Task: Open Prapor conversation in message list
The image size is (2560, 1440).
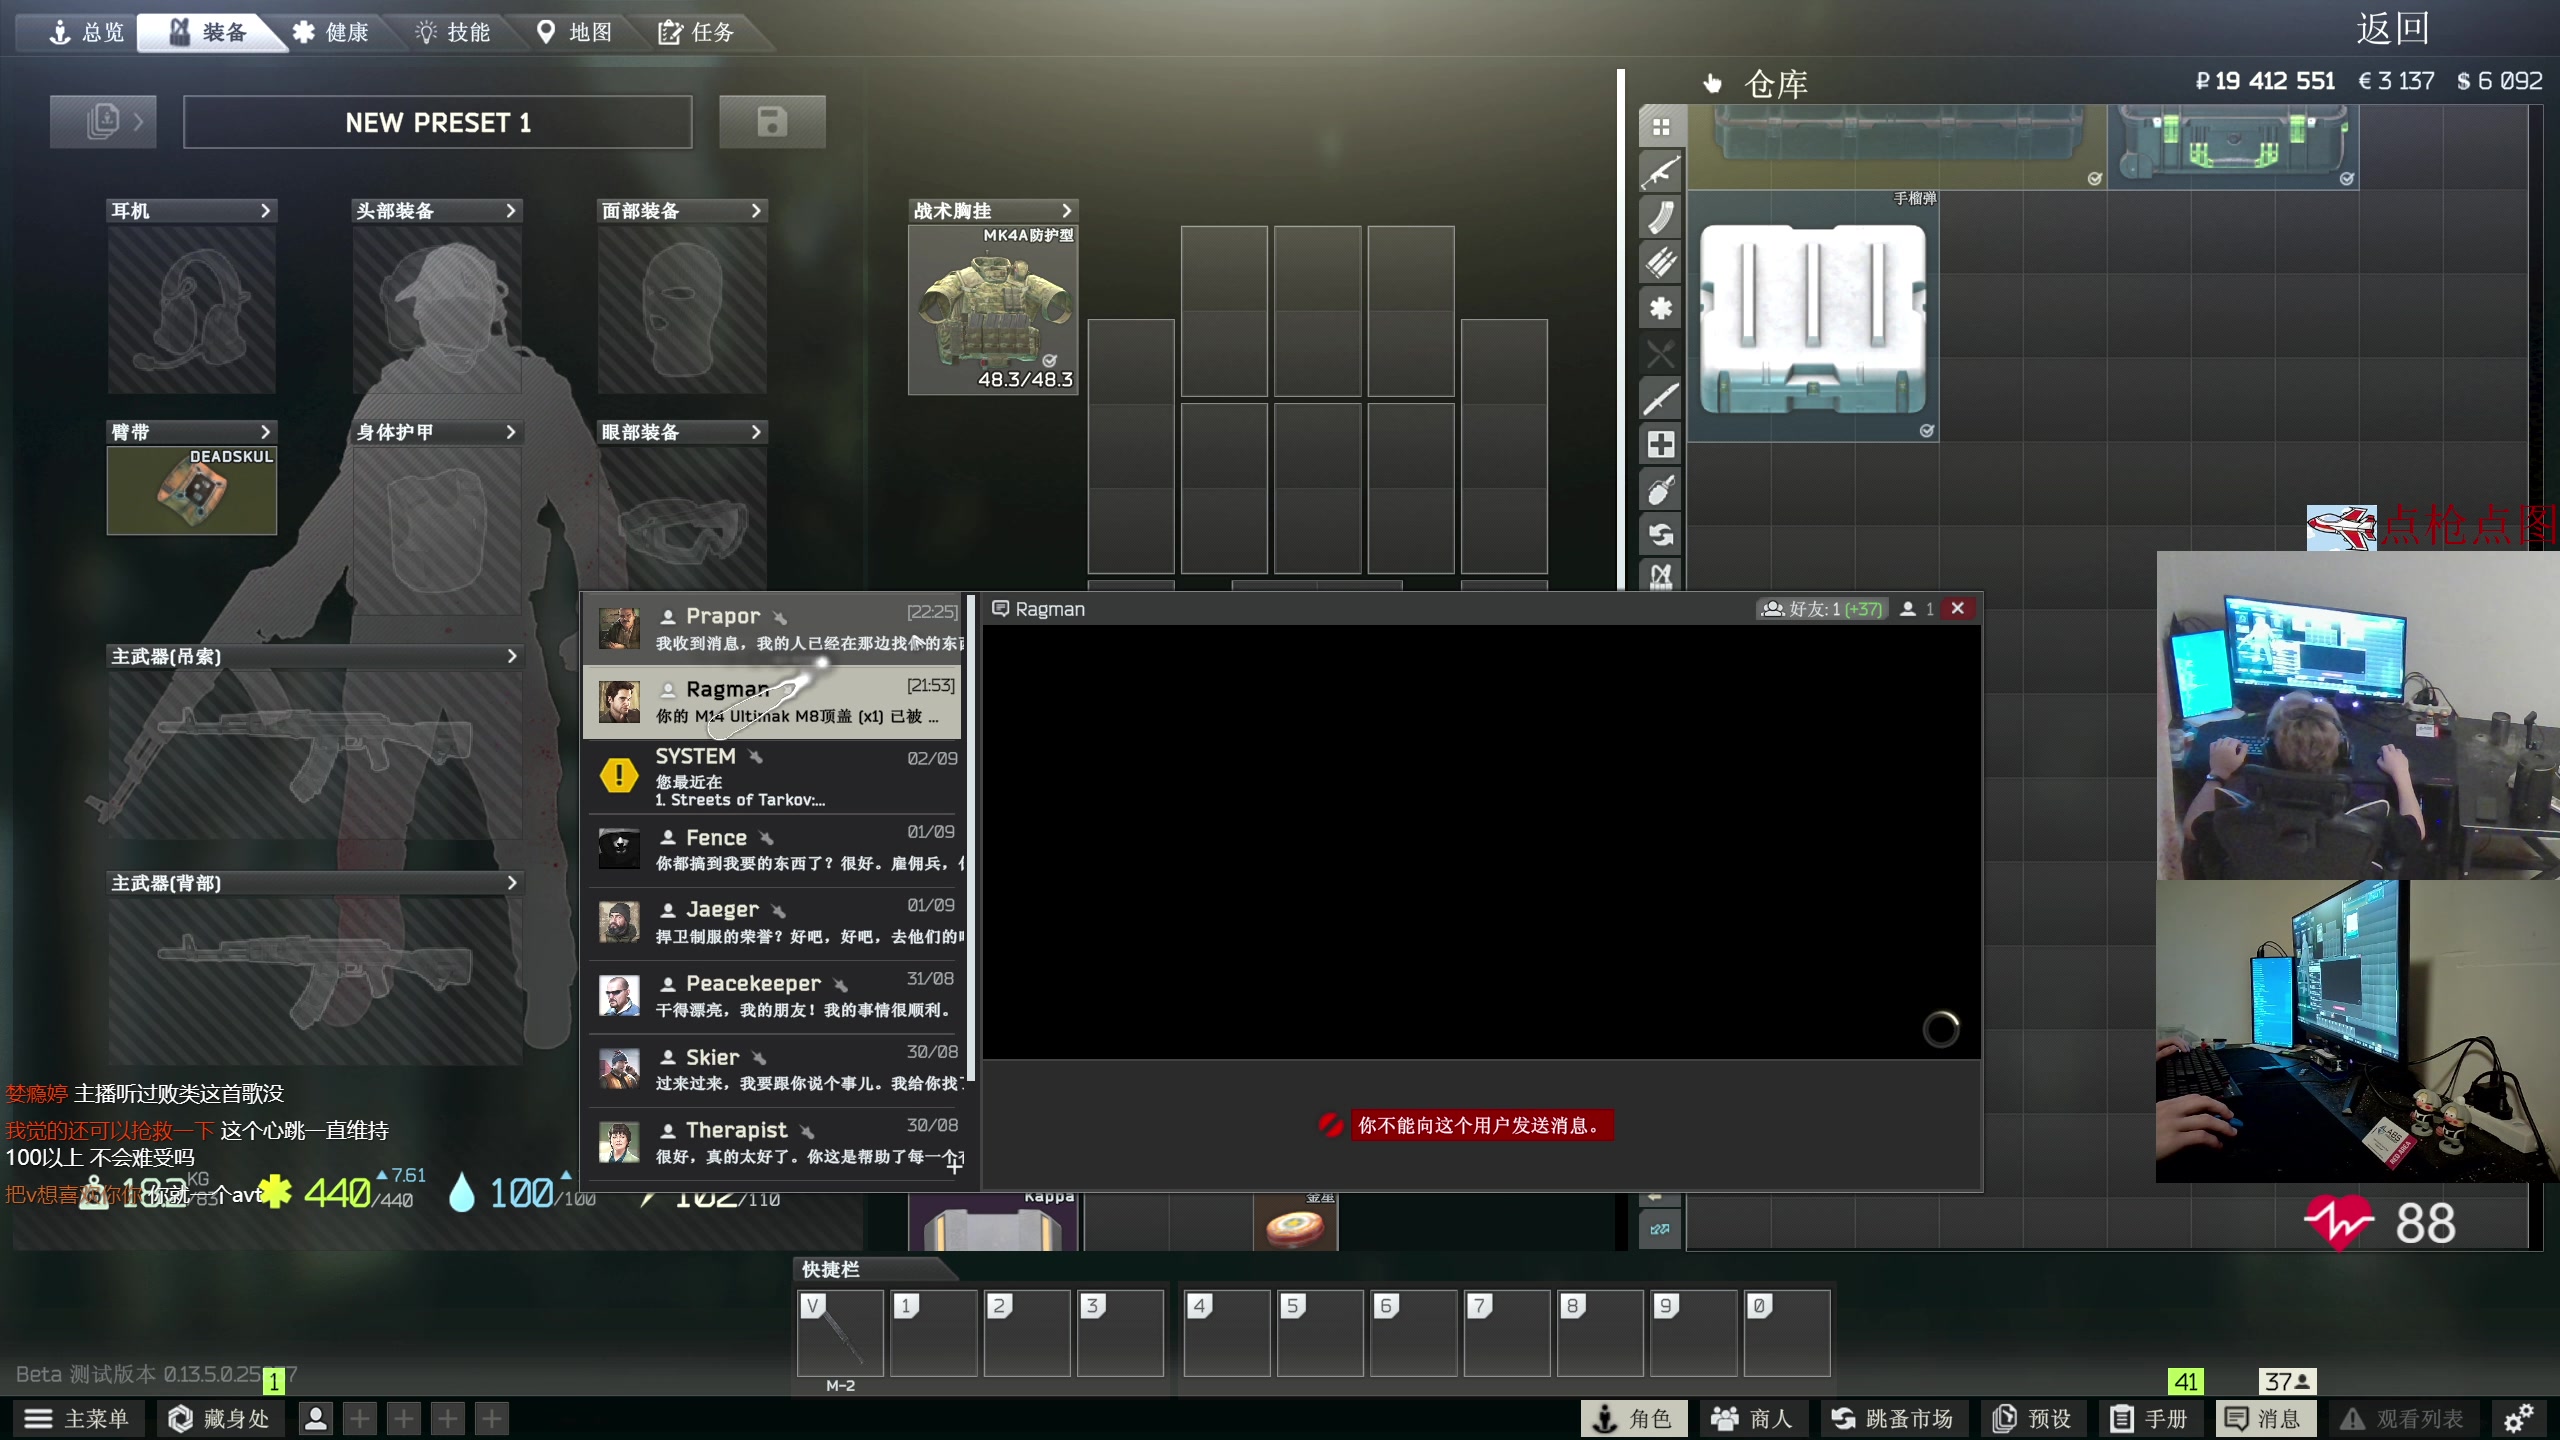Action: (773, 629)
